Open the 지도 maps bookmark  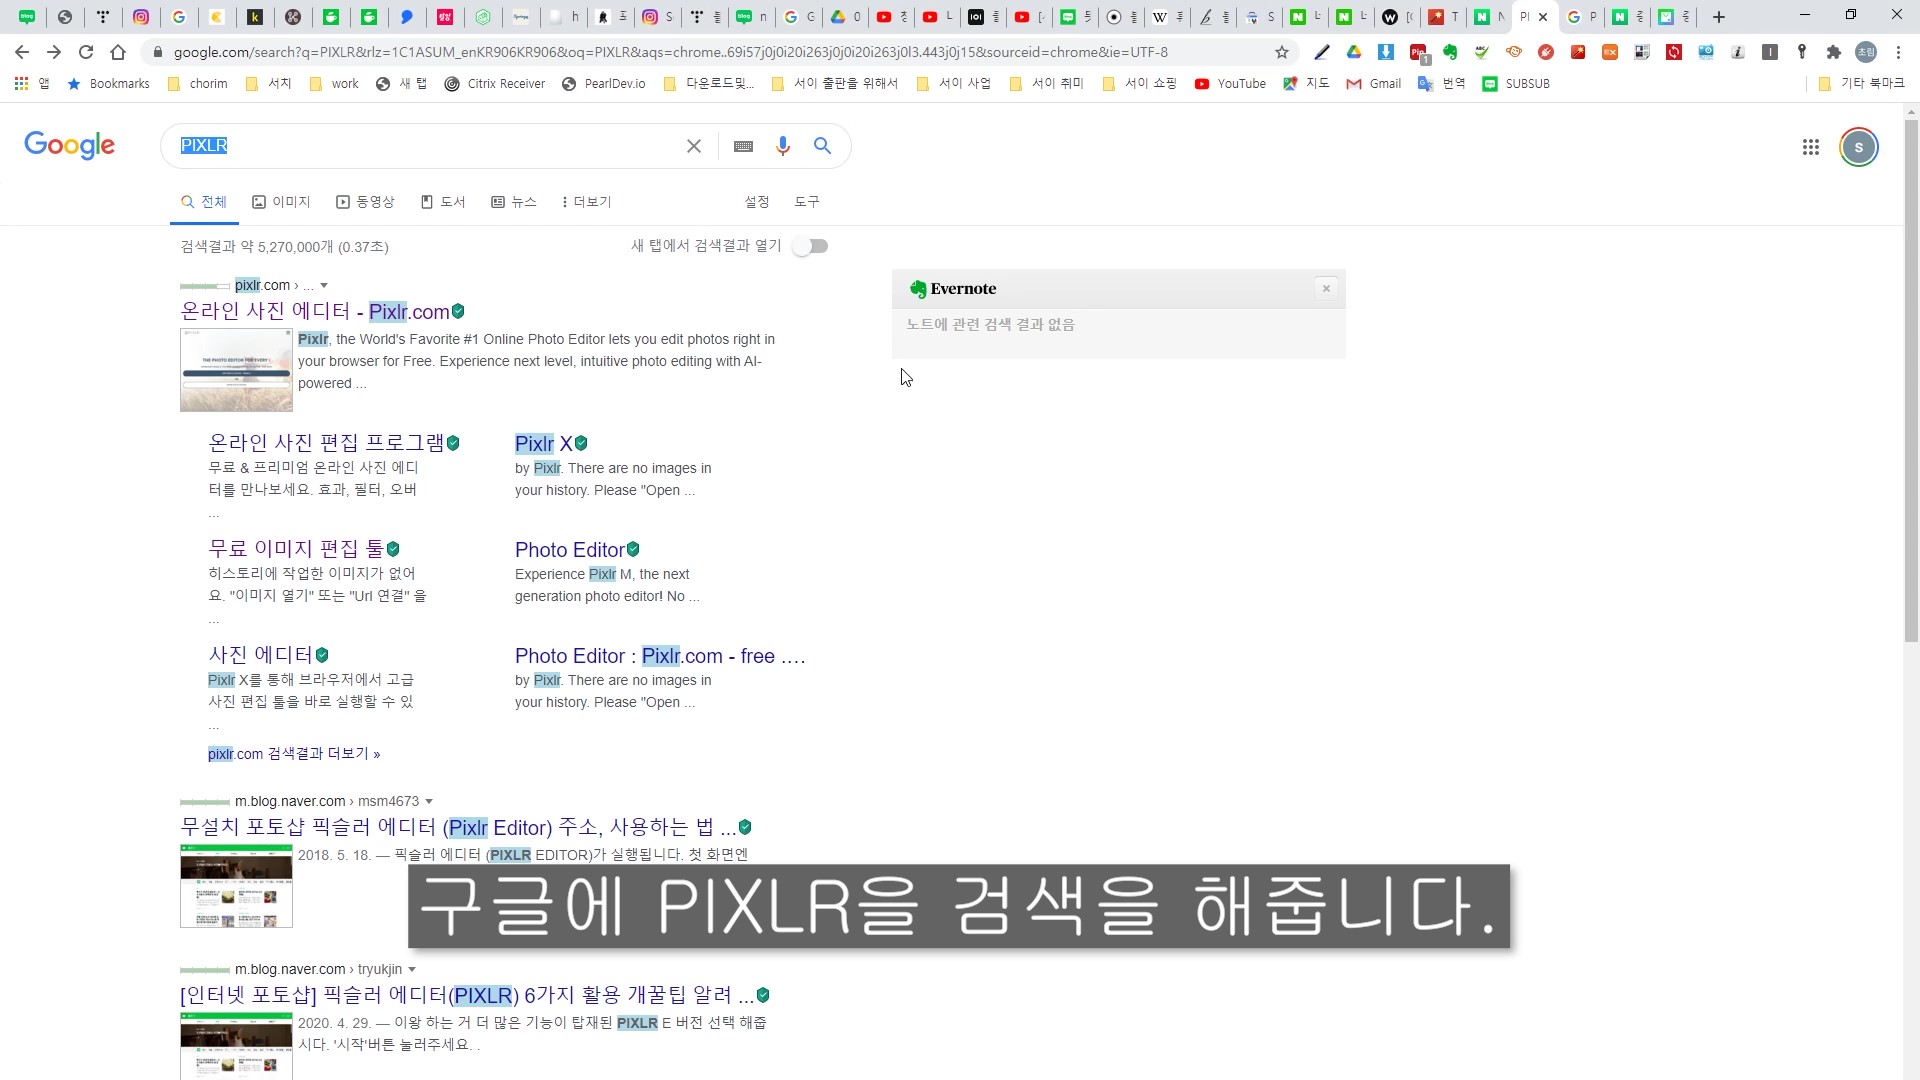[1306, 84]
